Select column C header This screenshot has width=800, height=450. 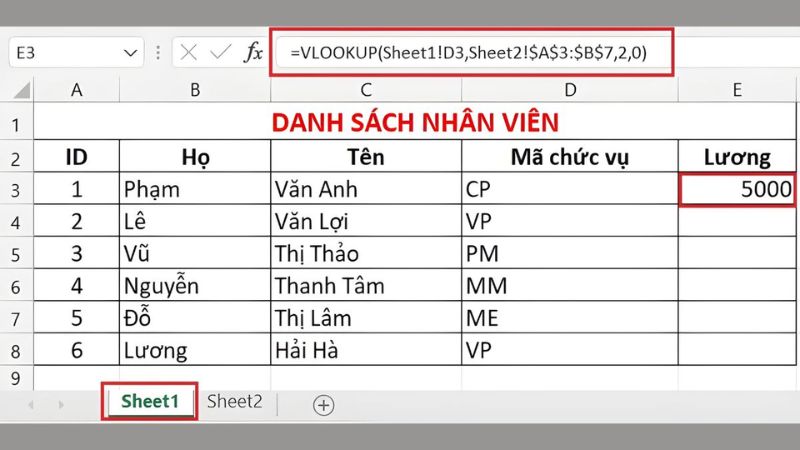366,90
